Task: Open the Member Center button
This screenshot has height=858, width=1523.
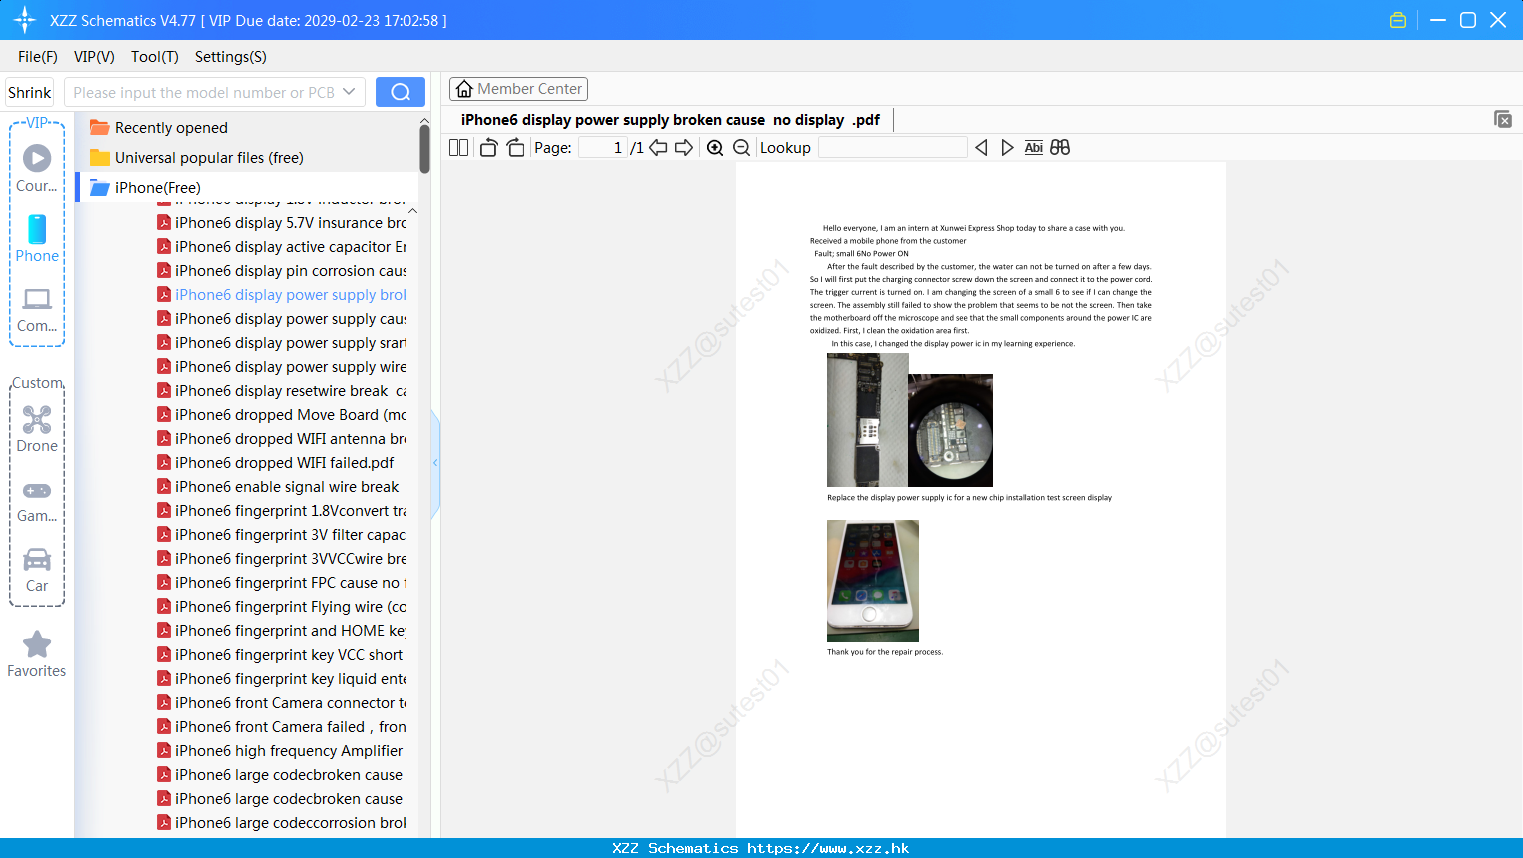Action: (x=518, y=89)
